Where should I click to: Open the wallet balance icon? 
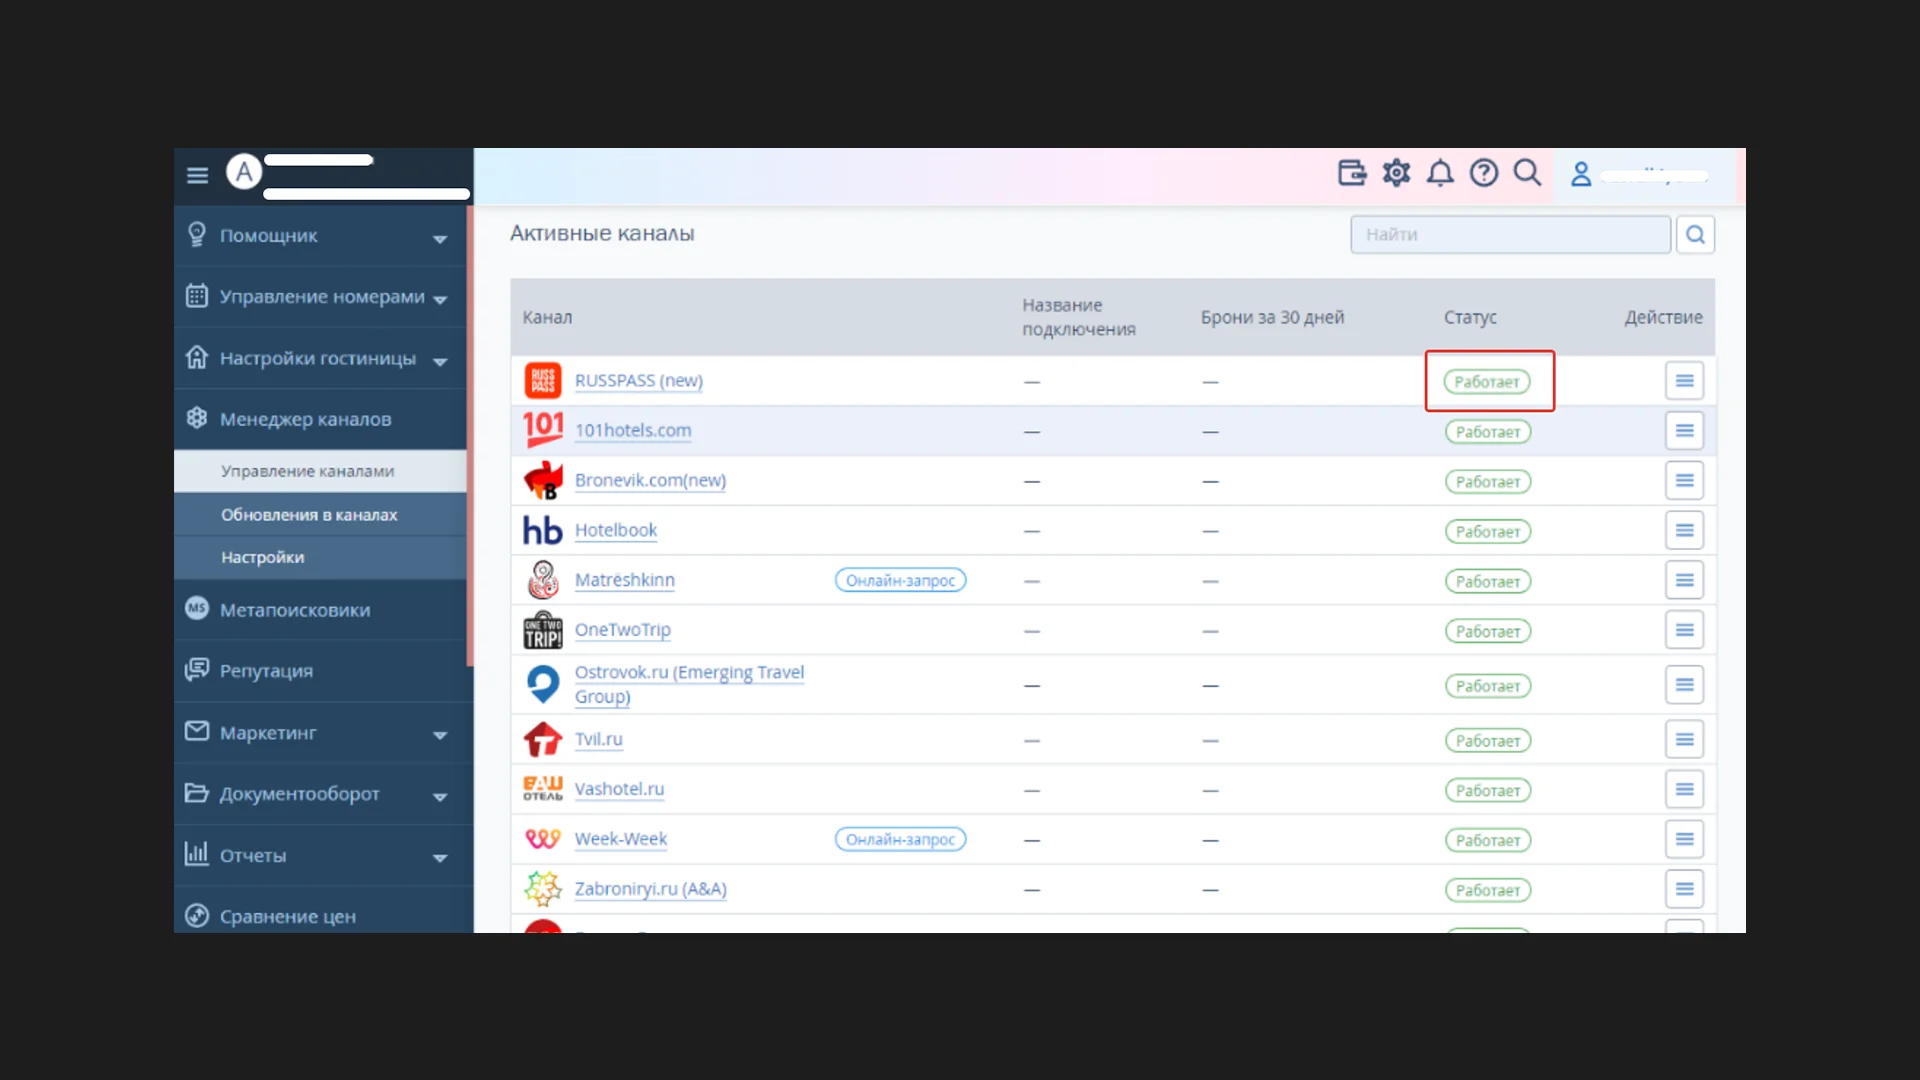[1352, 173]
